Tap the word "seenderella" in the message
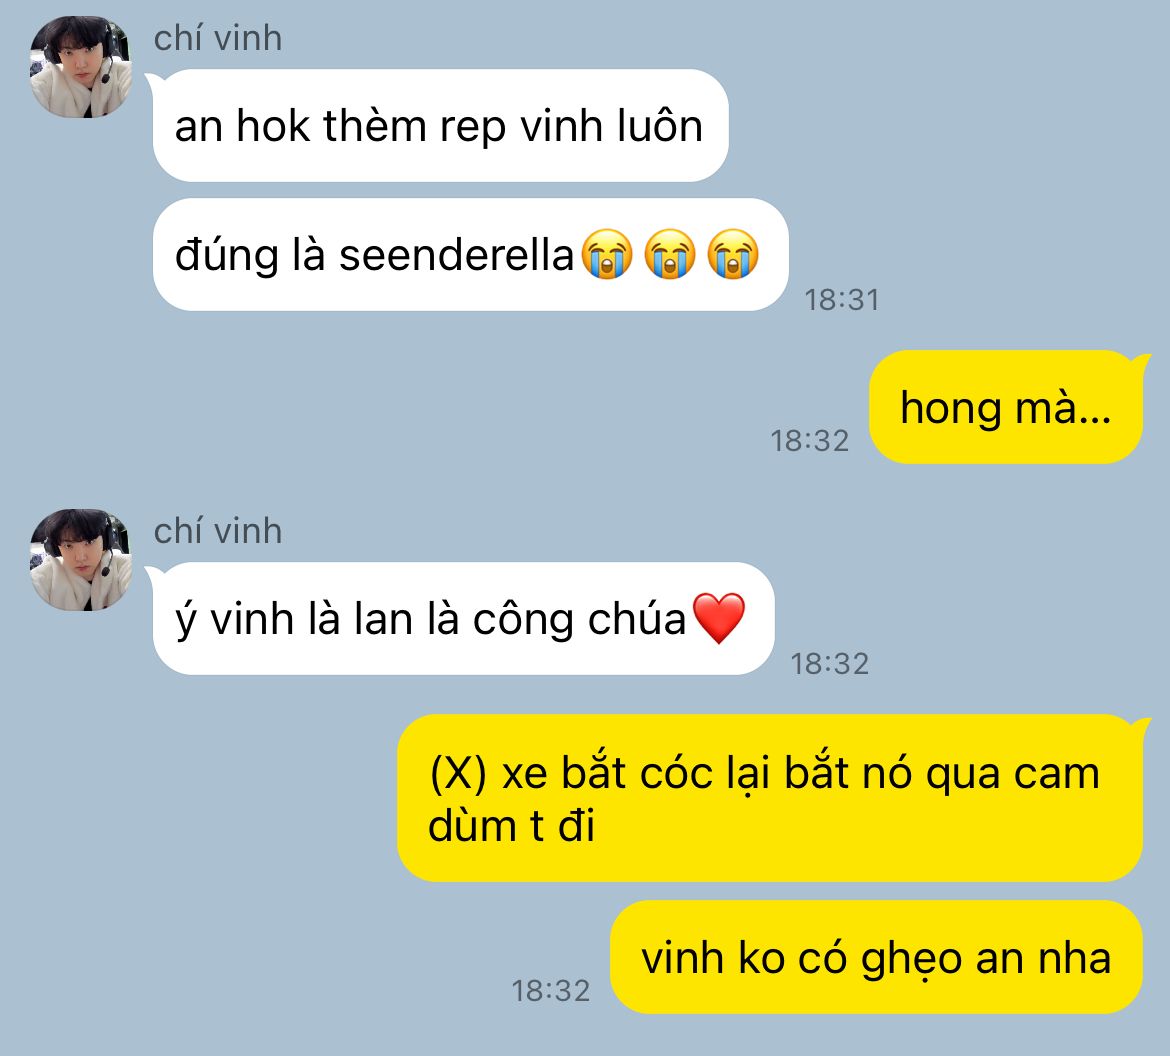The height and width of the screenshot is (1056, 1170). (456, 255)
